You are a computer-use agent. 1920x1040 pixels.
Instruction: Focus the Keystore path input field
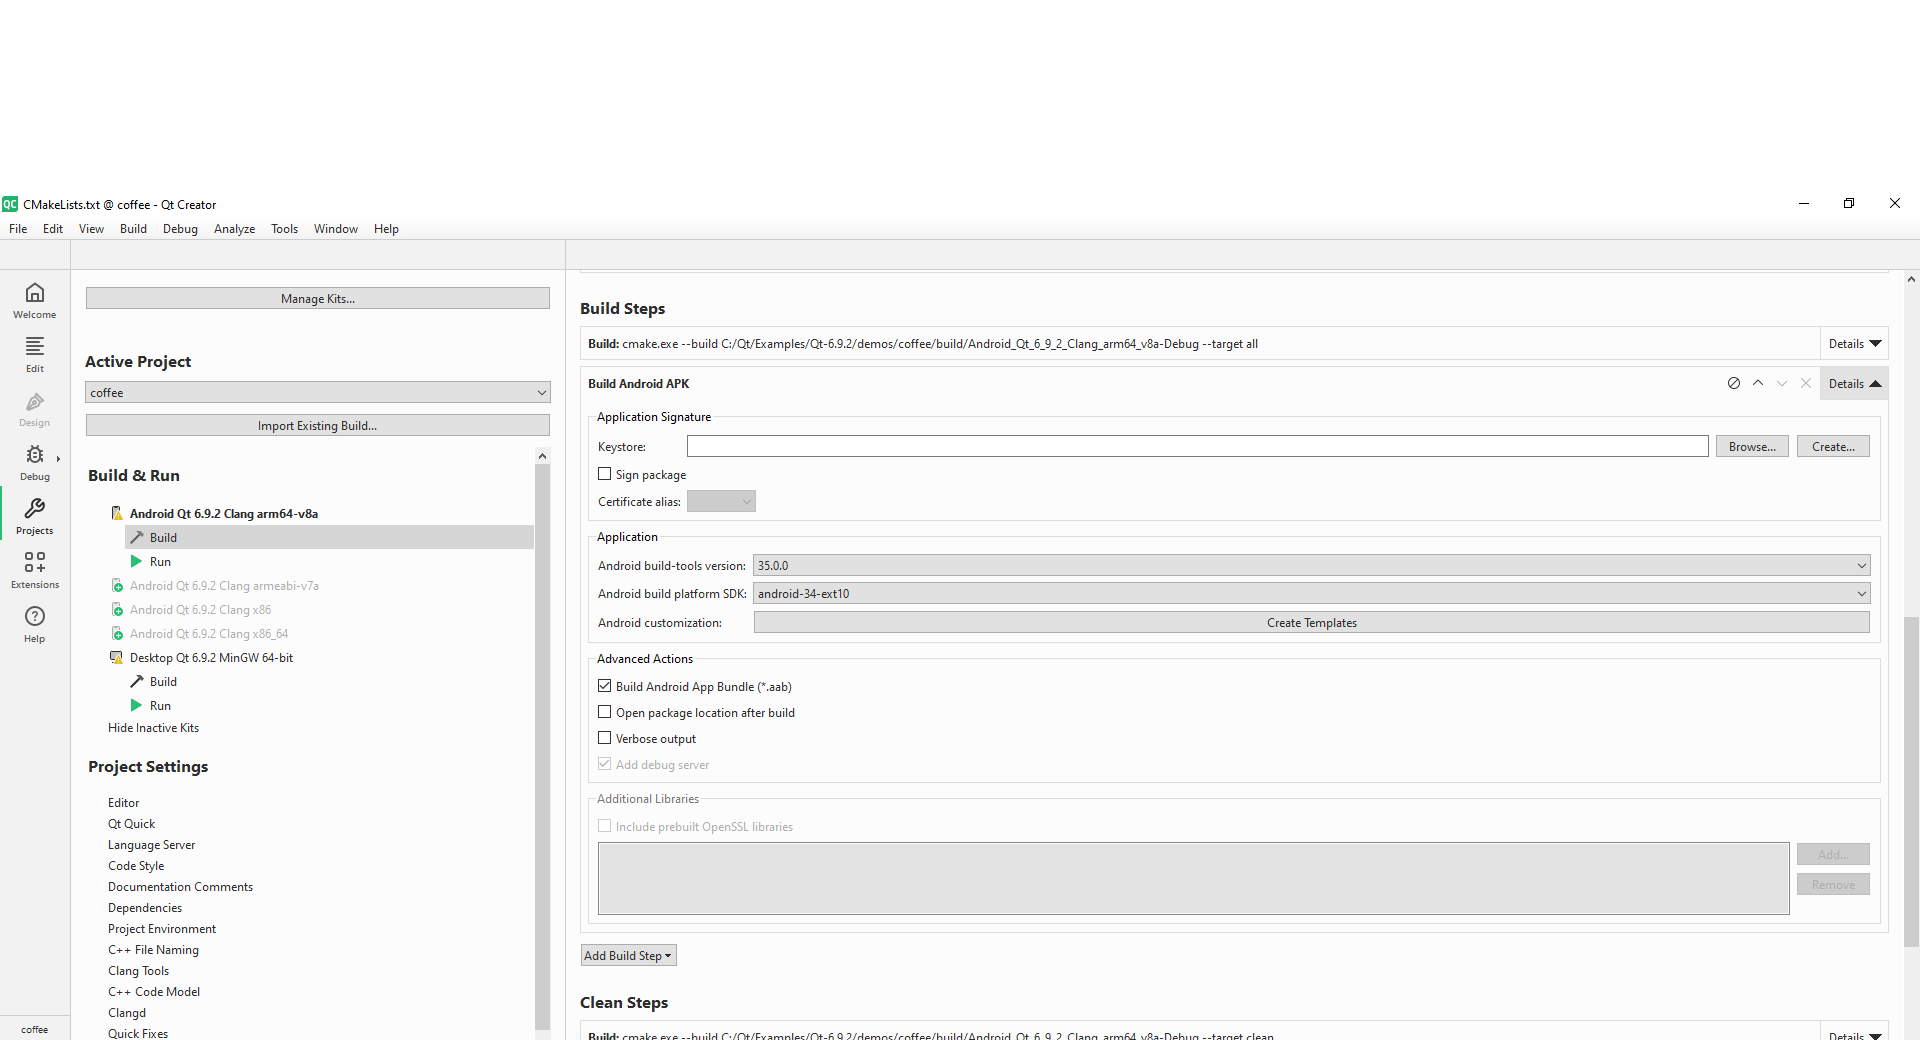click(1197, 446)
